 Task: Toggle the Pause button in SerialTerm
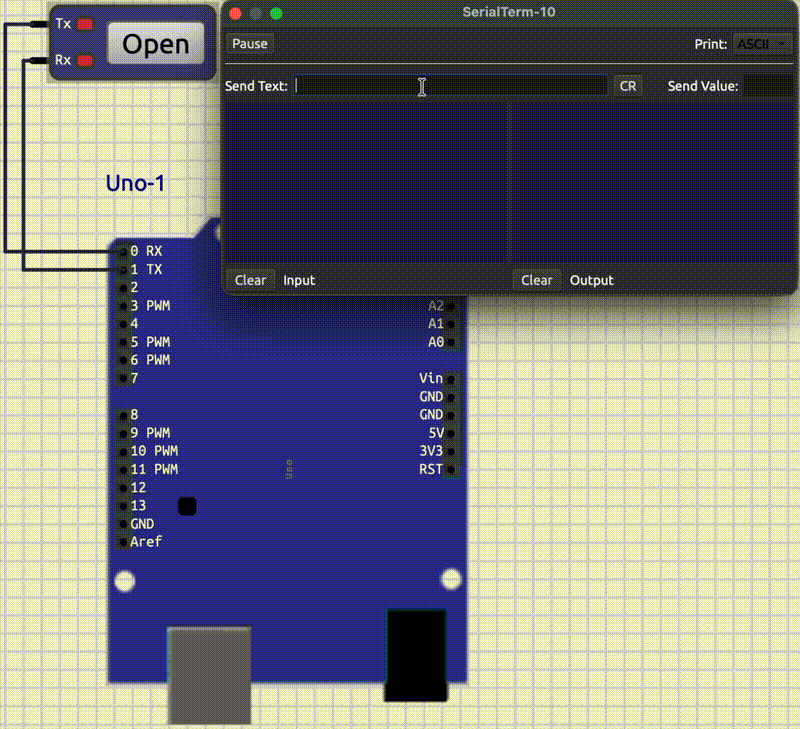(250, 44)
